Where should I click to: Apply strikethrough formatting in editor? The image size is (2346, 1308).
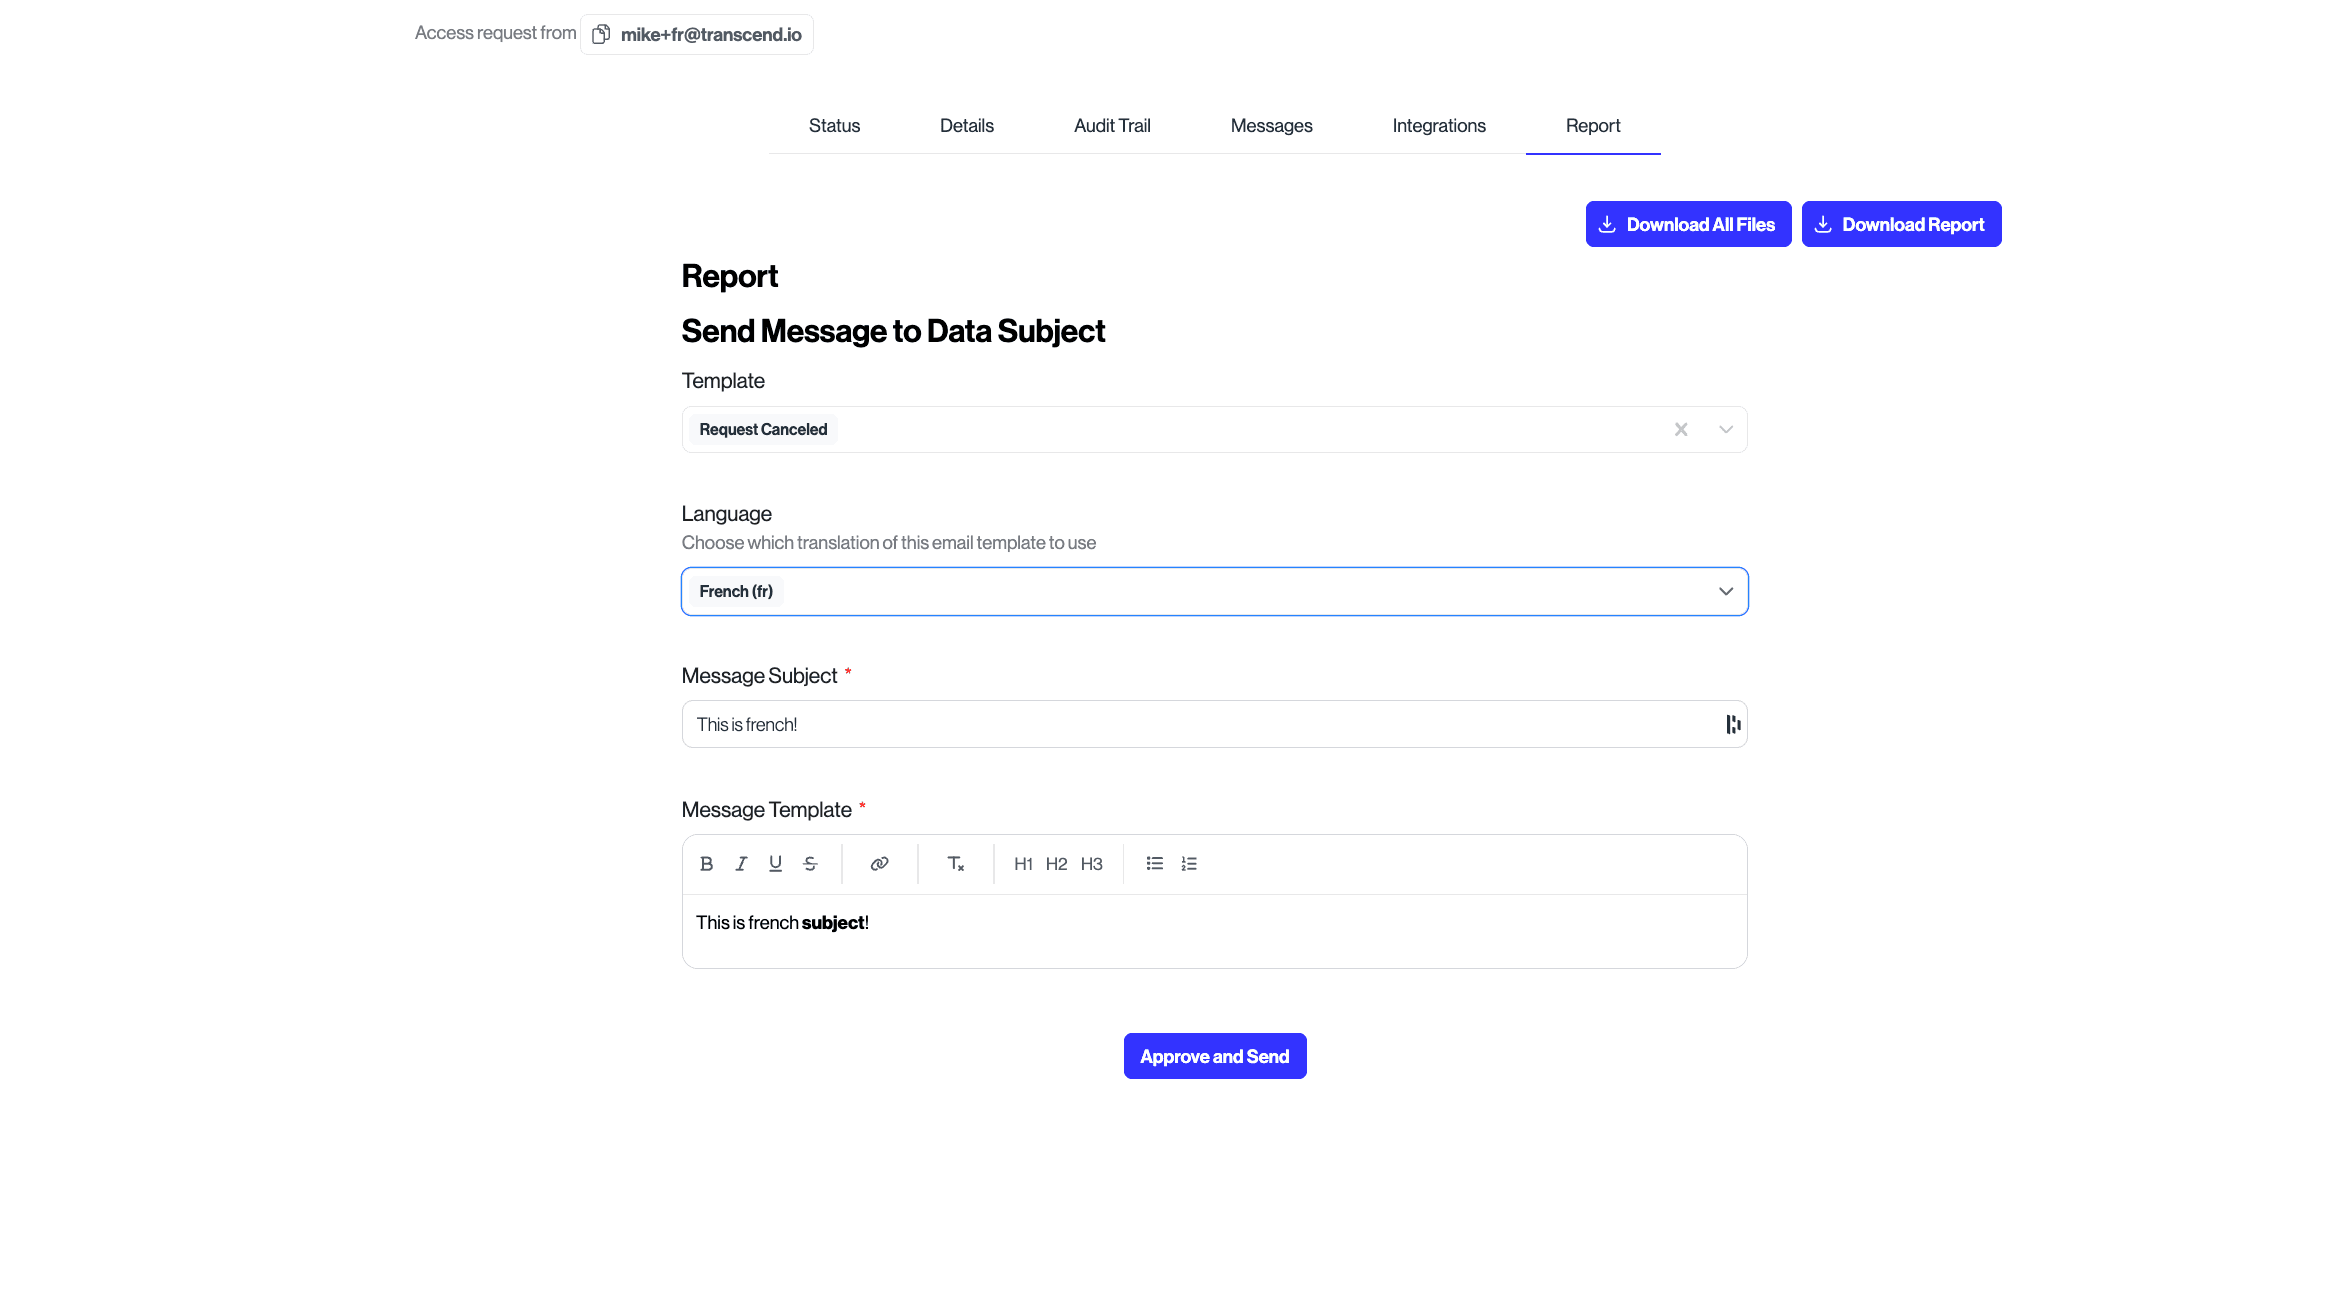(x=810, y=864)
